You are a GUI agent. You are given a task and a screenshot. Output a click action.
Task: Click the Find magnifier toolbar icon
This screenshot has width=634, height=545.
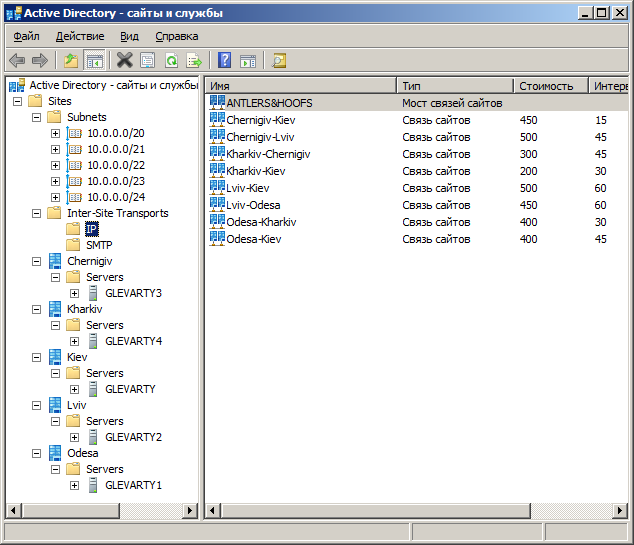(279, 61)
